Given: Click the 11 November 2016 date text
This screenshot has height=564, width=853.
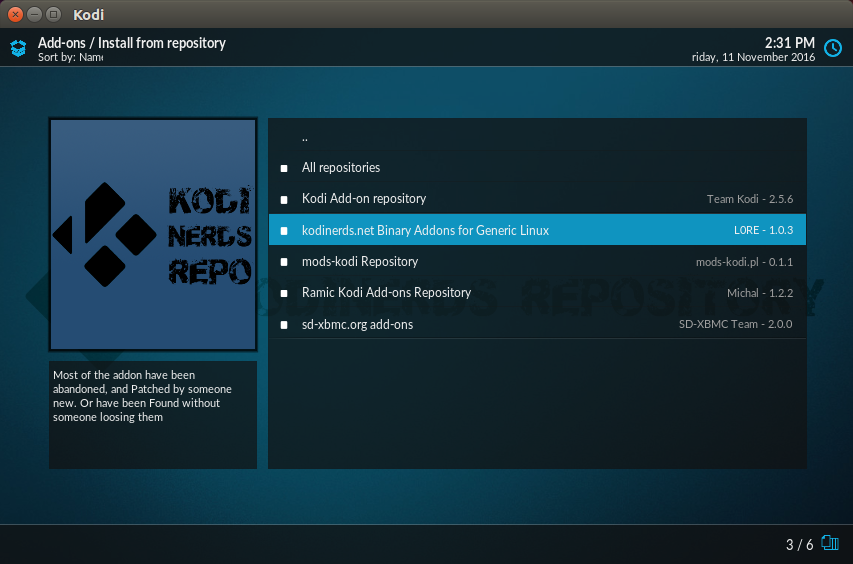Looking at the screenshot, I should (768, 57).
